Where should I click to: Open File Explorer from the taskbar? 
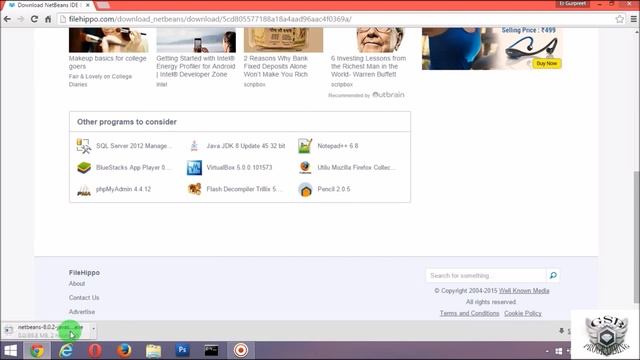click(153, 351)
